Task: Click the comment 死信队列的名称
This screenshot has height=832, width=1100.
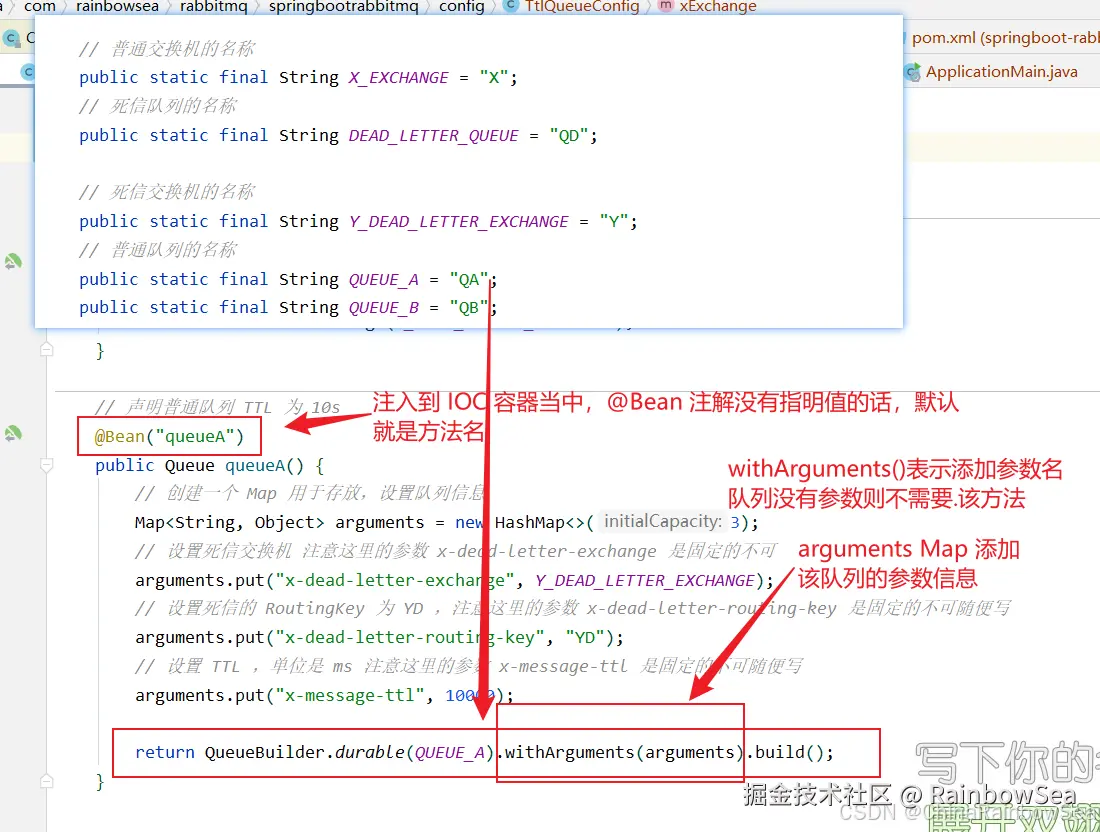Action: 159,107
